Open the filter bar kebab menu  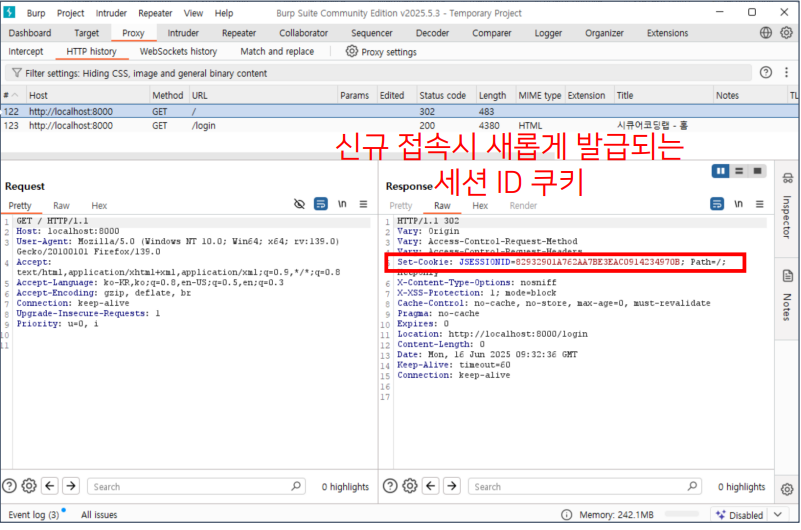tap(787, 73)
